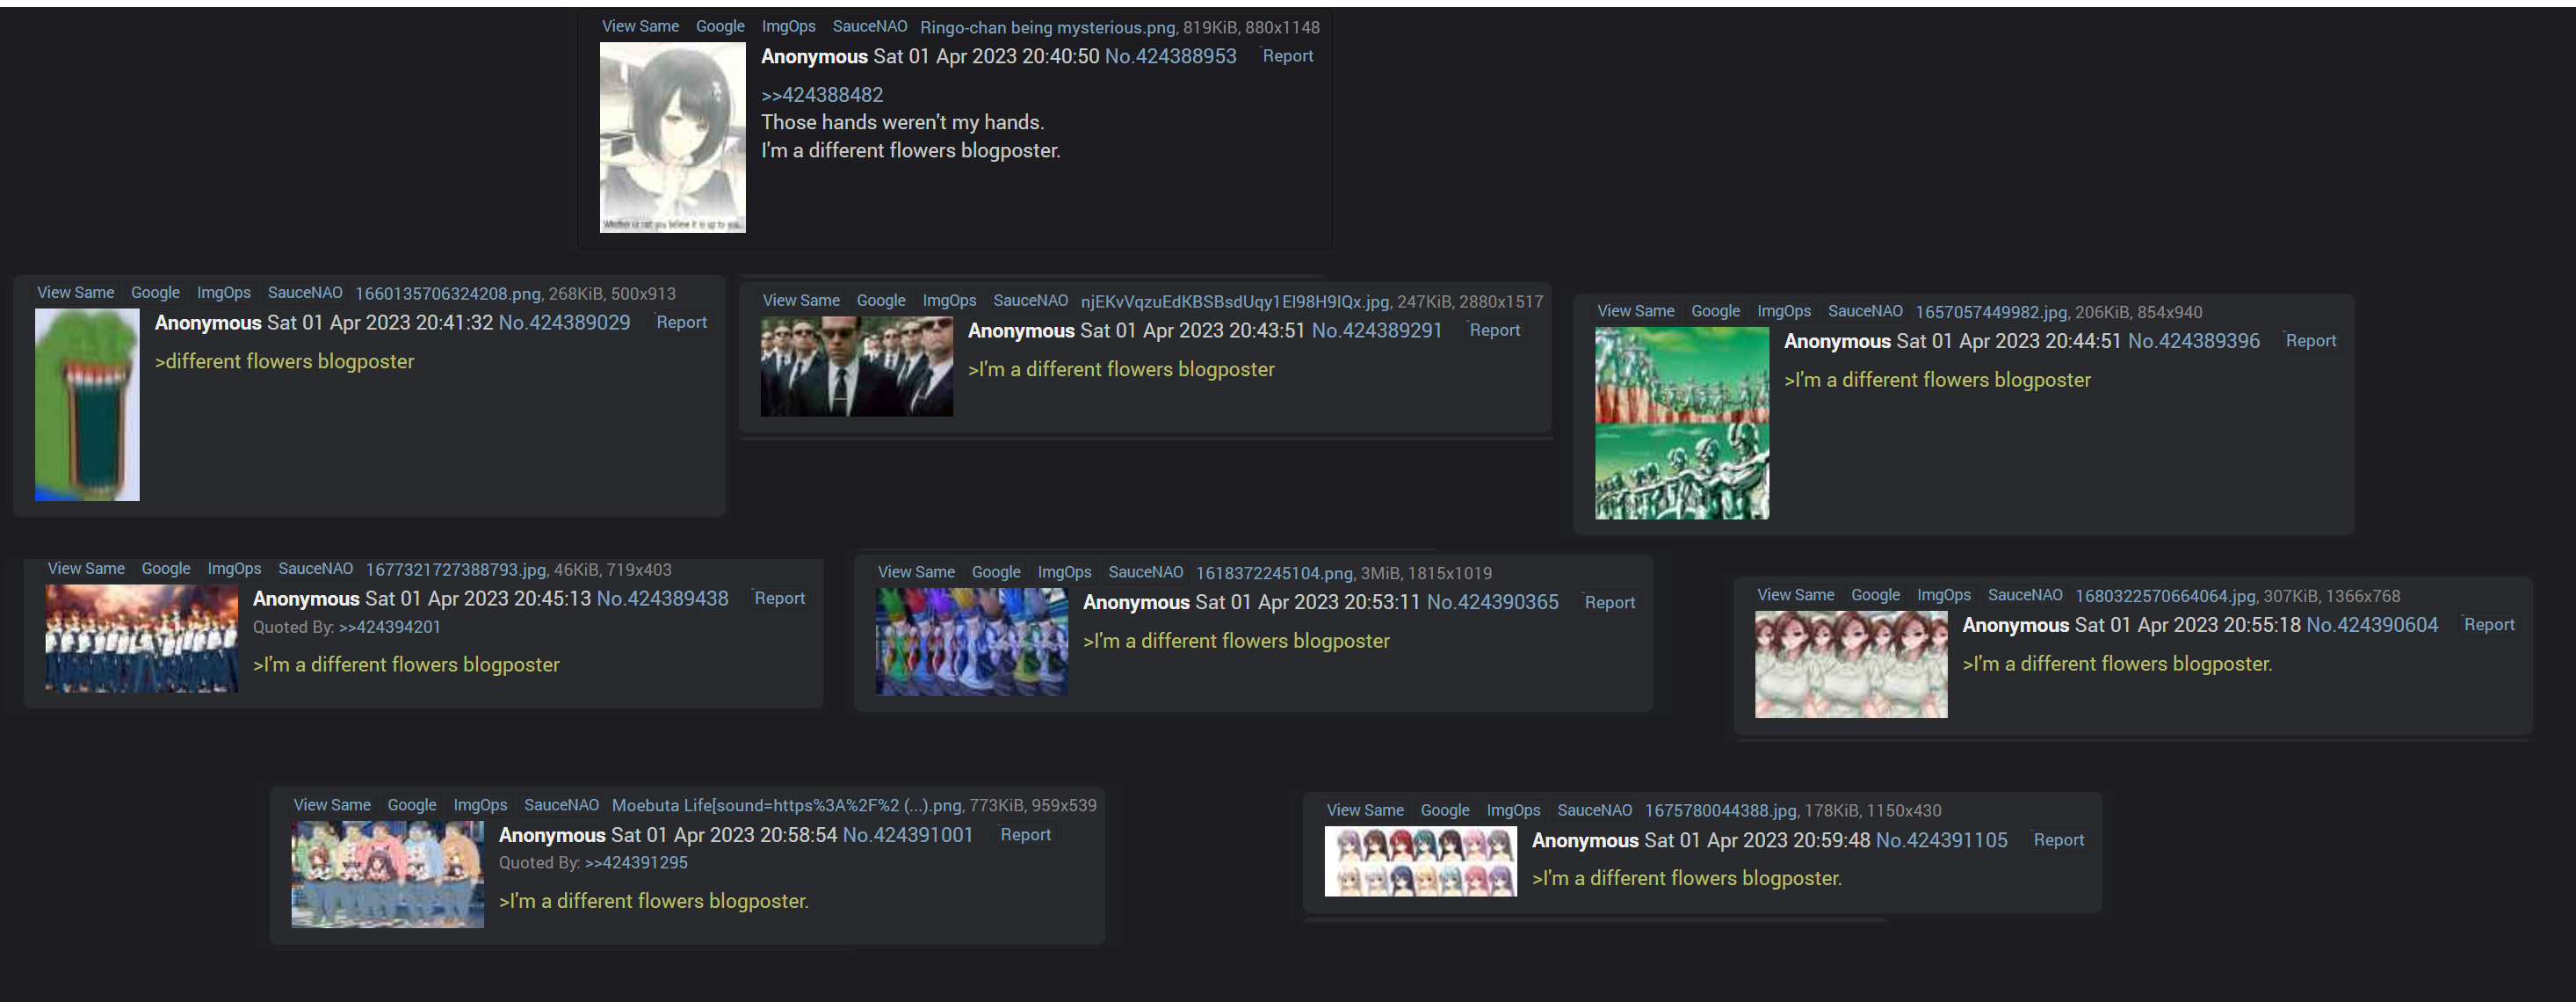Image resolution: width=2576 pixels, height=1002 pixels.
Task: Report post No.424388953
Action: tap(1287, 56)
